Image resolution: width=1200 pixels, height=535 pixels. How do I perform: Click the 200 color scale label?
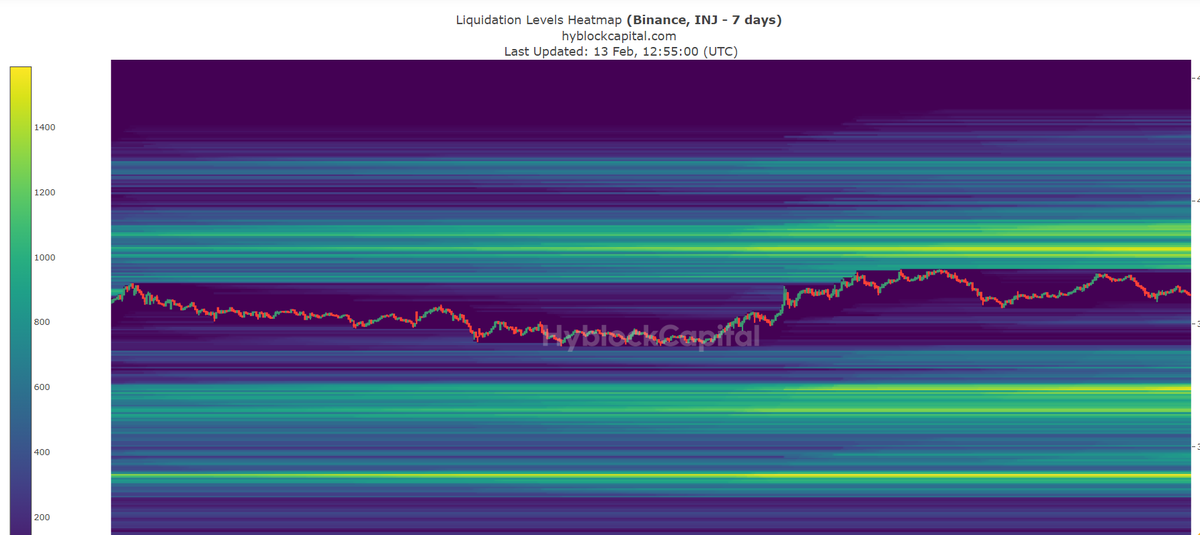pyautogui.click(x=43, y=517)
